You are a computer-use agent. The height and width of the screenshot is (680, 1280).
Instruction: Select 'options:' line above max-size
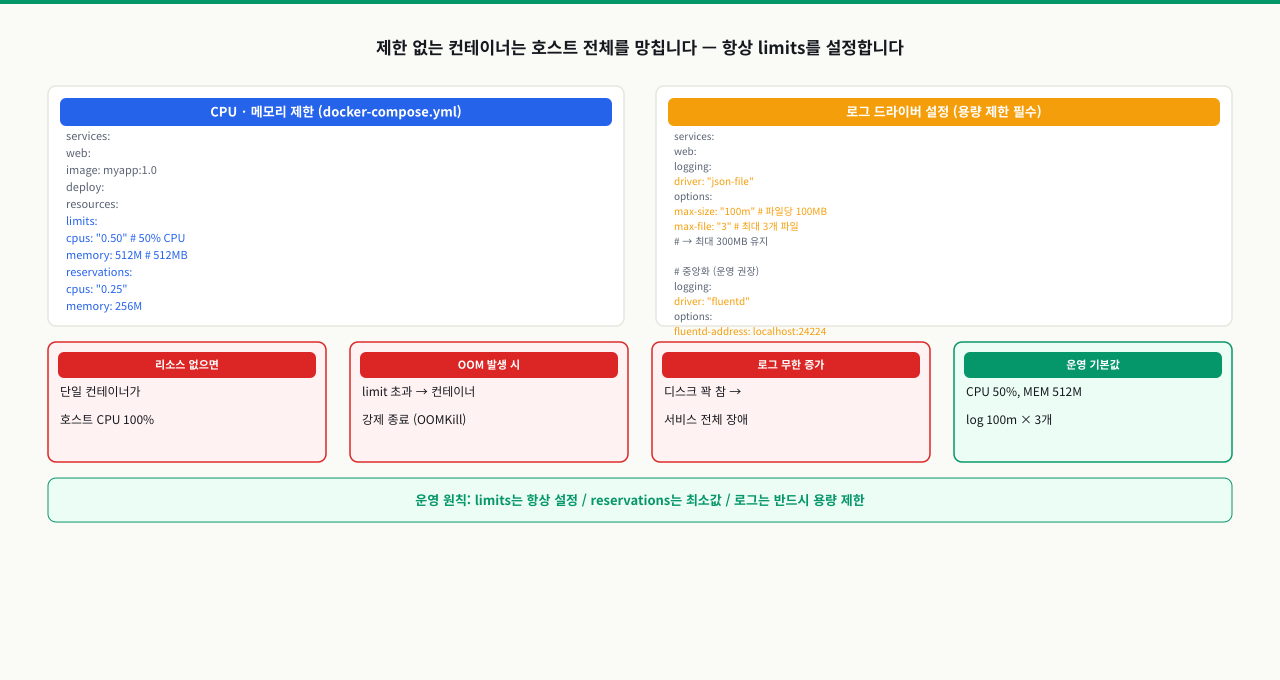[x=693, y=196]
